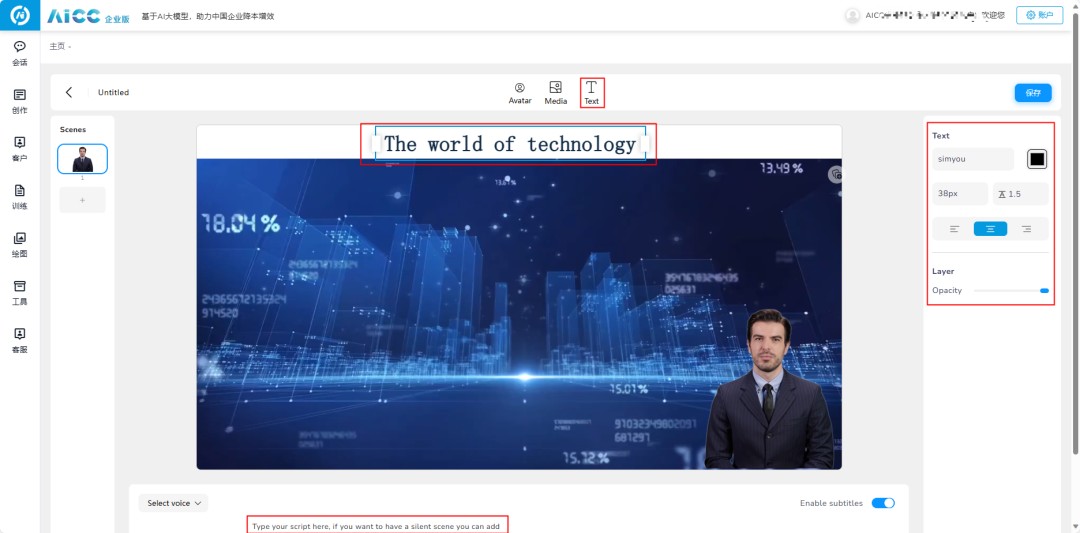This screenshot has height=533, width=1080.
Task: Go back with the left arrow
Action: (69, 92)
